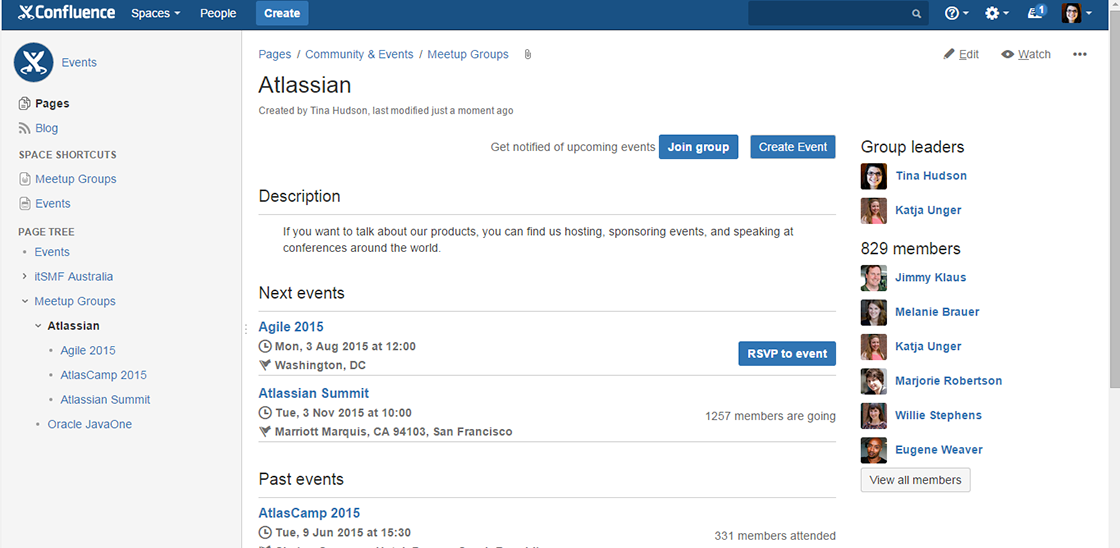Click the location icon beside Washington, DC
The width and height of the screenshot is (1120, 548).
click(265, 365)
